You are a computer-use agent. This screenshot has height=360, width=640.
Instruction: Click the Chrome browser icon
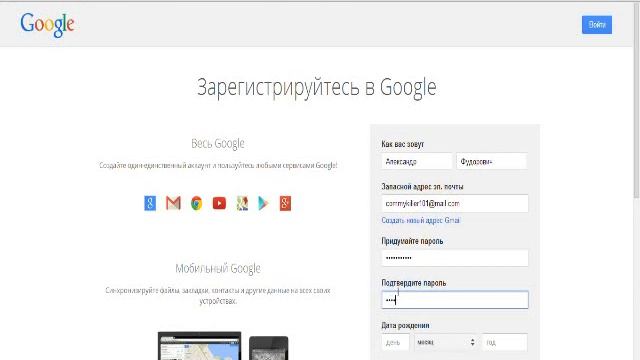point(196,203)
